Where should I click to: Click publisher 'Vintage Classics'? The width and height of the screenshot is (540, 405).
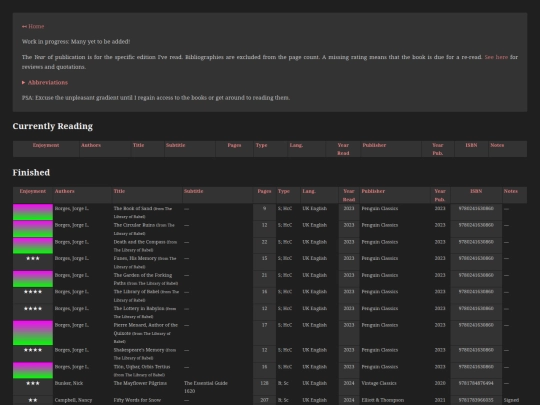pyautogui.click(x=379, y=383)
